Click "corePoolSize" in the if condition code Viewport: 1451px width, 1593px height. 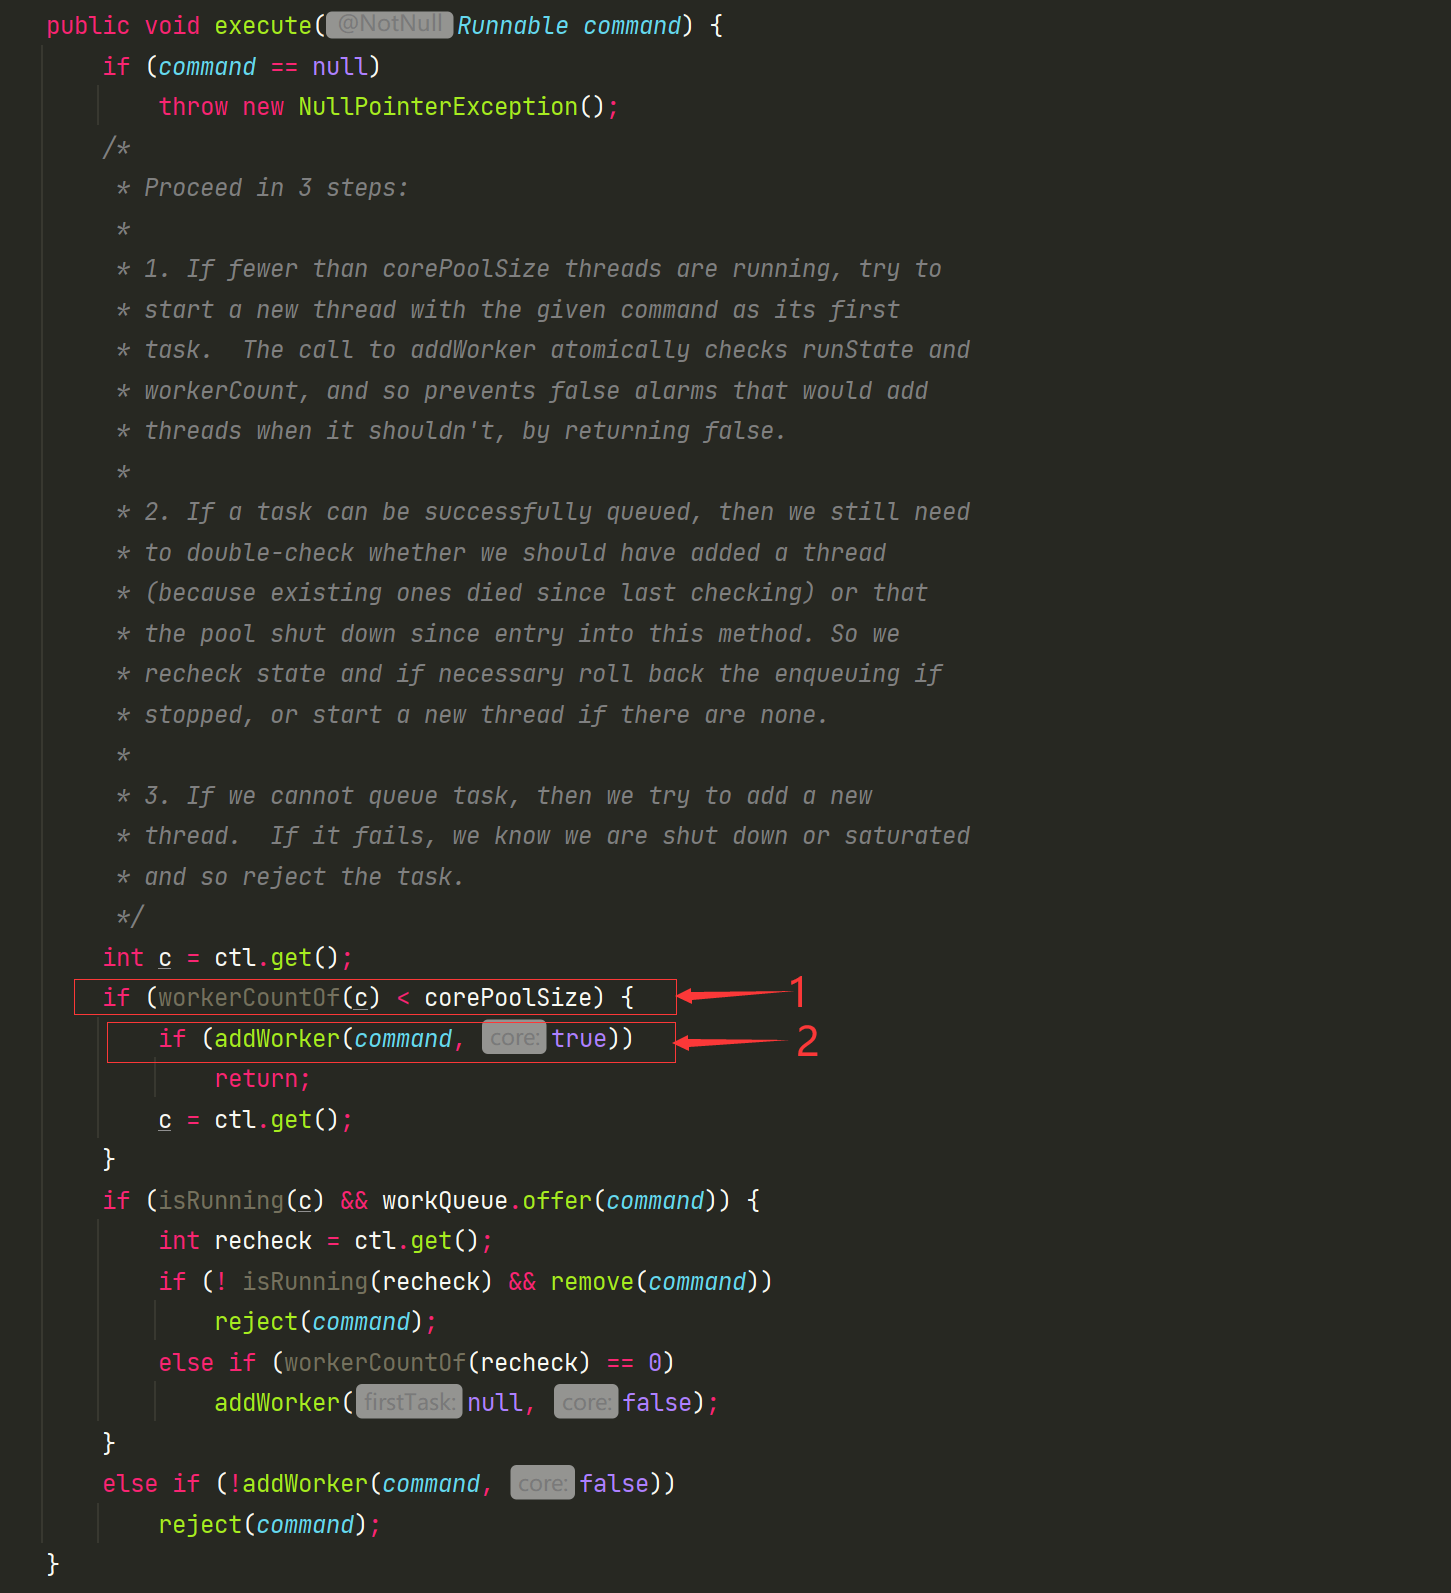pyautogui.click(x=508, y=998)
